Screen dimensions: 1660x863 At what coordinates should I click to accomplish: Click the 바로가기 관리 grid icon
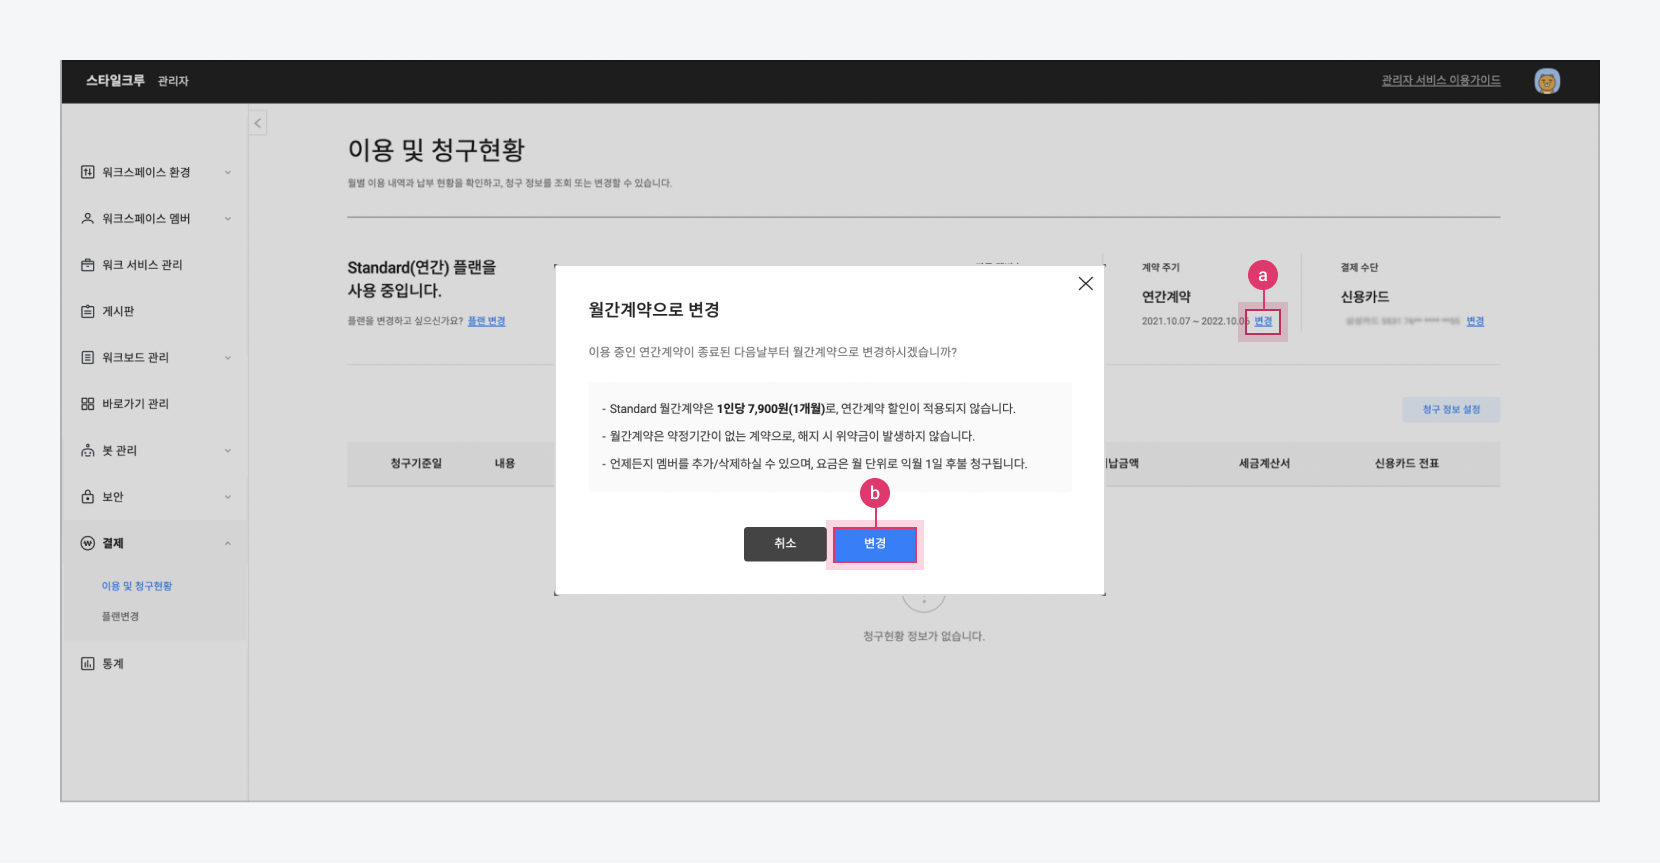(x=88, y=404)
